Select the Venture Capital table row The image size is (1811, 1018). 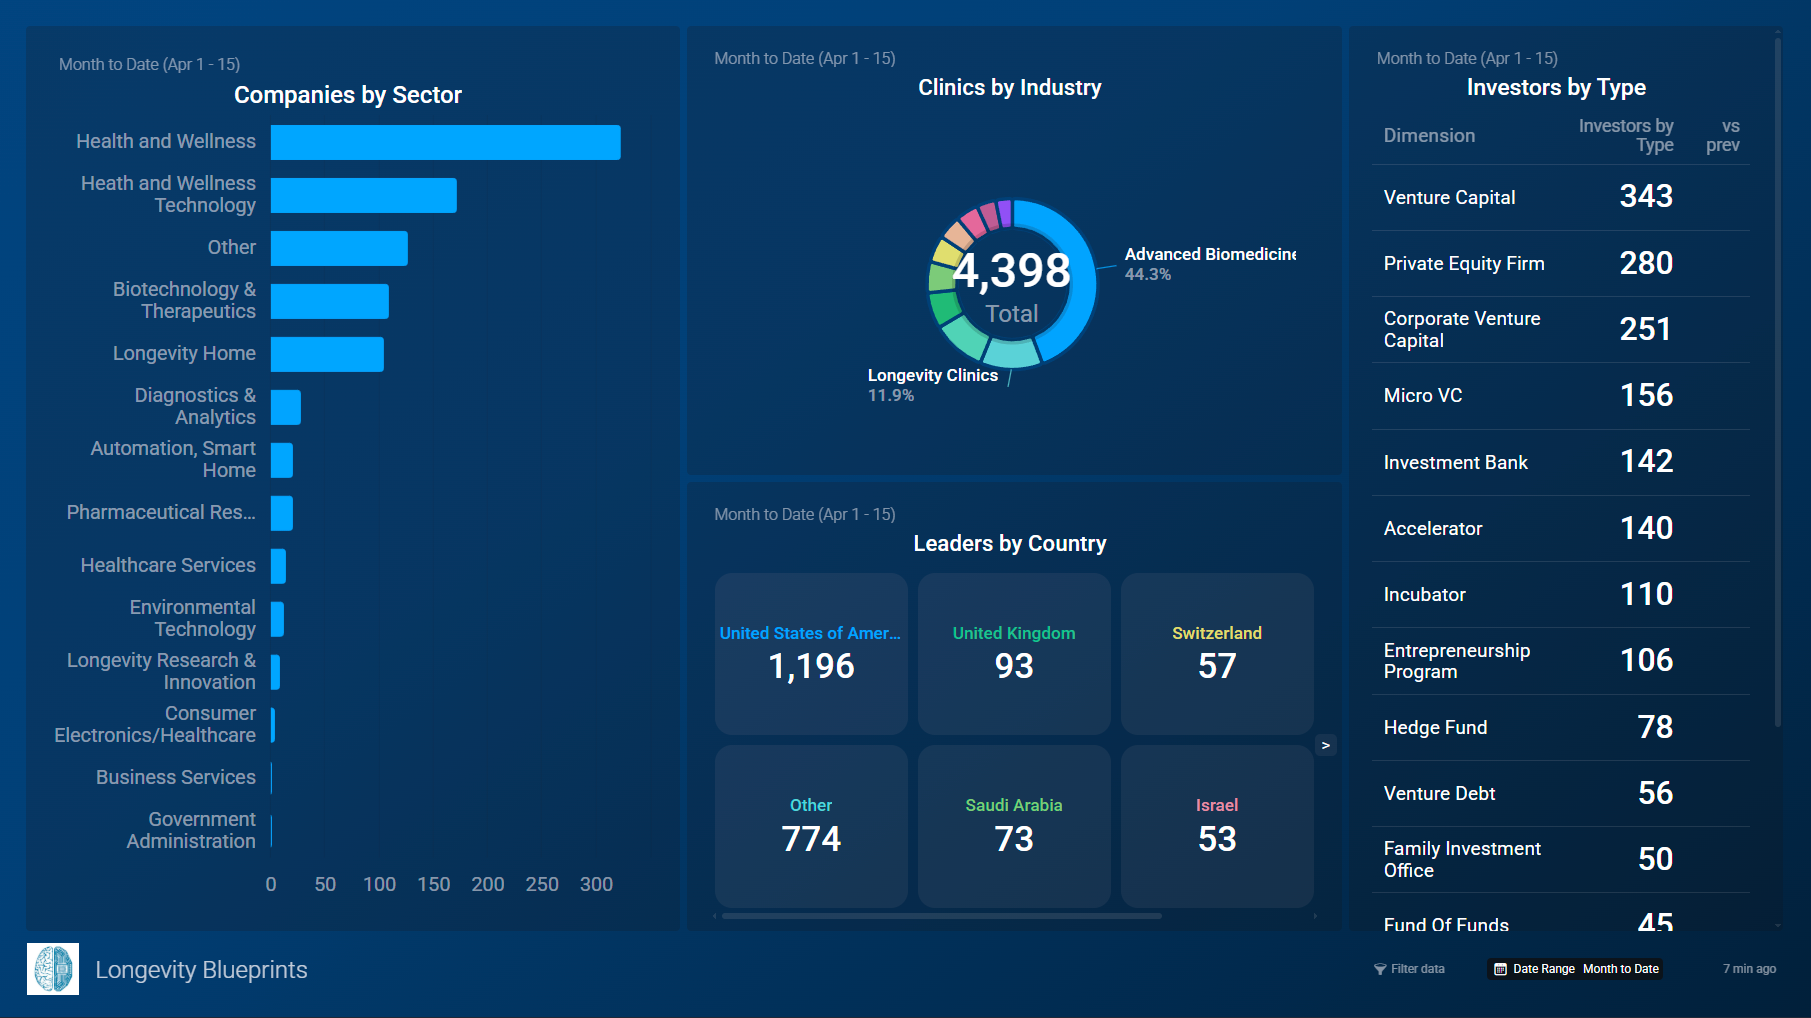click(x=1560, y=197)
